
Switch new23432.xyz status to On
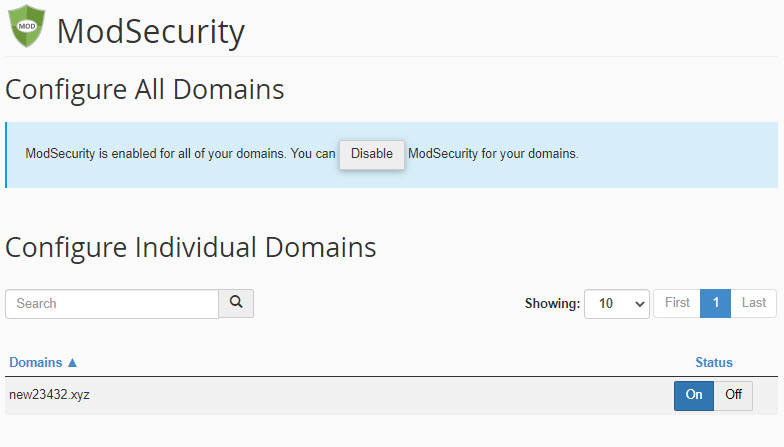[x=694, y=395]
